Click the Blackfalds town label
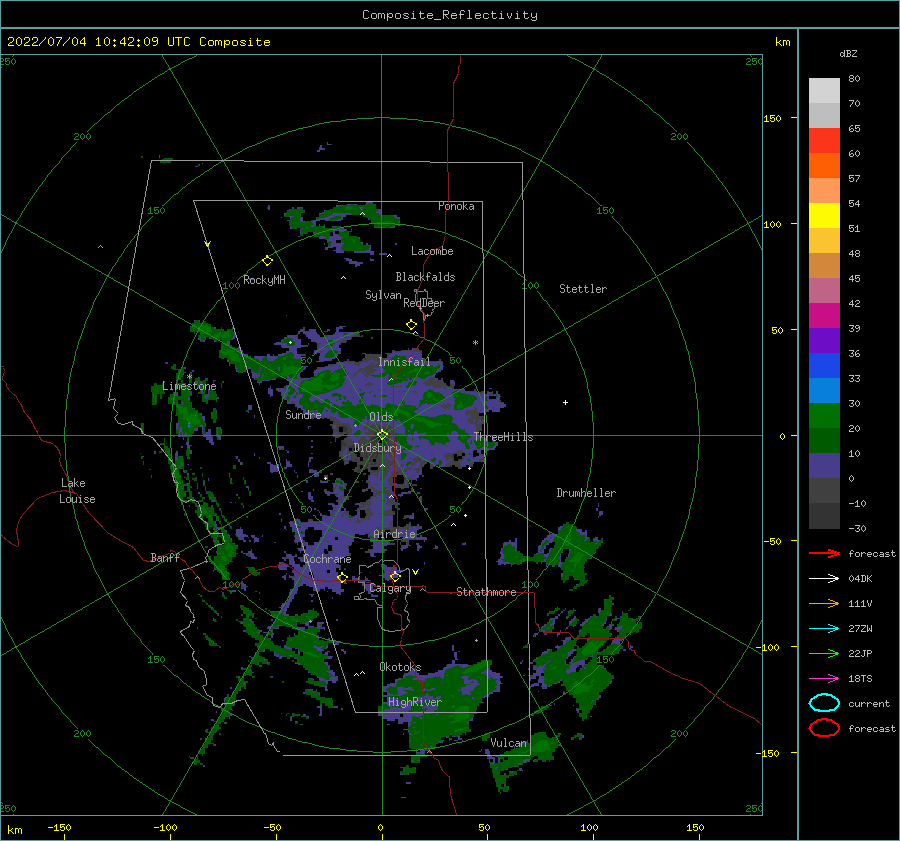The width and height of the screenshot is (900, 841). tap(425, 277)
